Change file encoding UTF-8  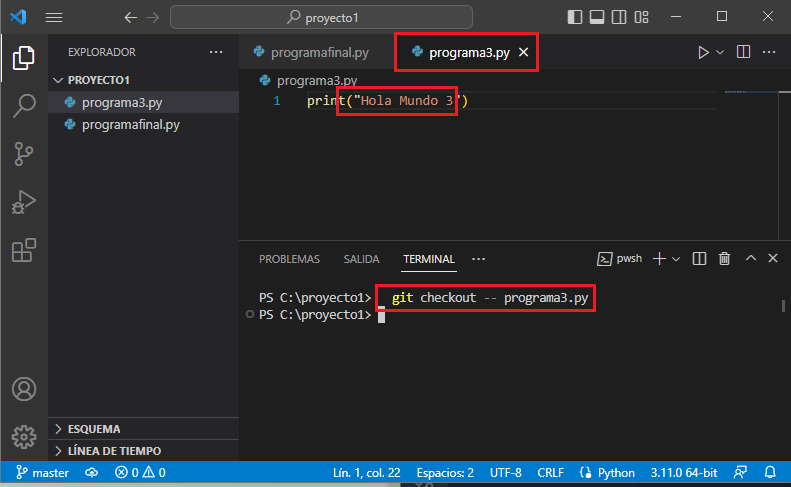click(505, 473)
